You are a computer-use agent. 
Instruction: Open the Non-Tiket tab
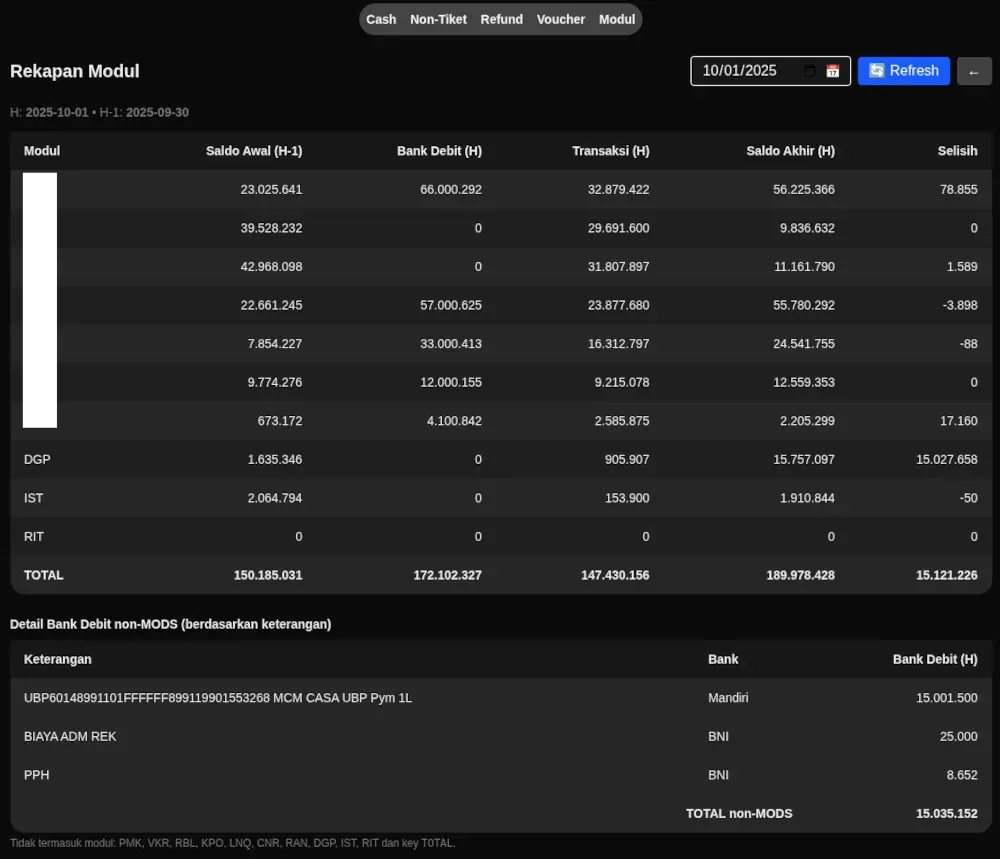point(438,19)
